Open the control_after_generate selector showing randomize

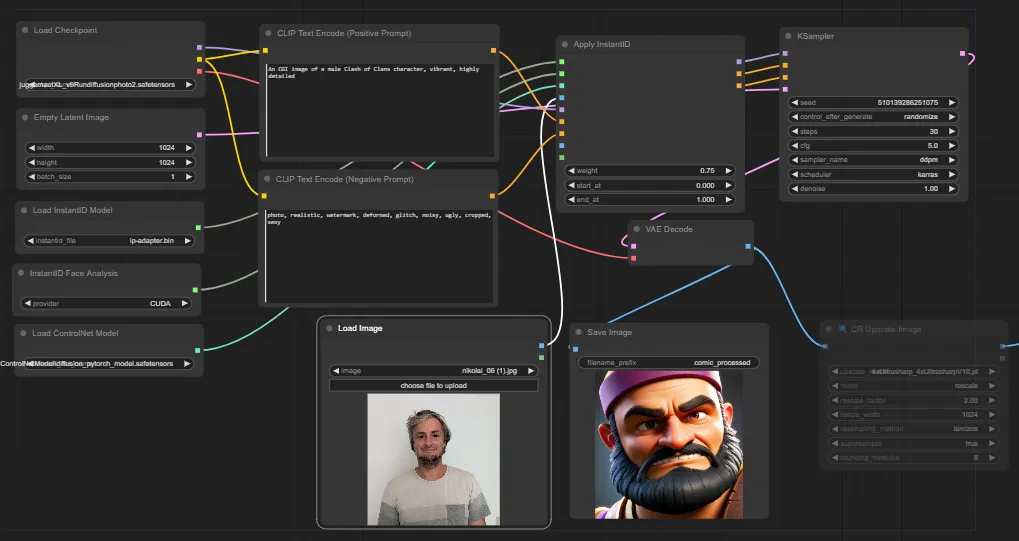873,117
